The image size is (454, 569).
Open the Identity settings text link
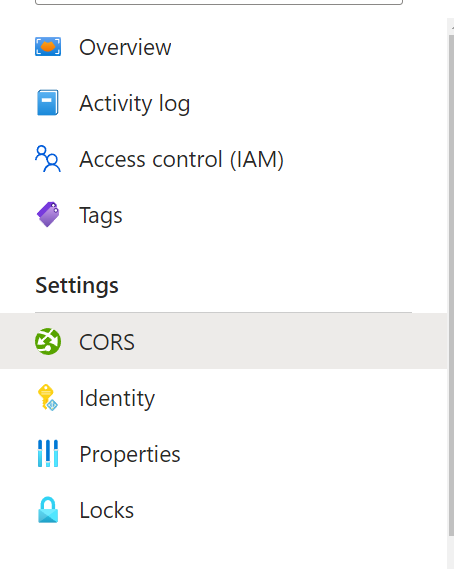(117, 398)
